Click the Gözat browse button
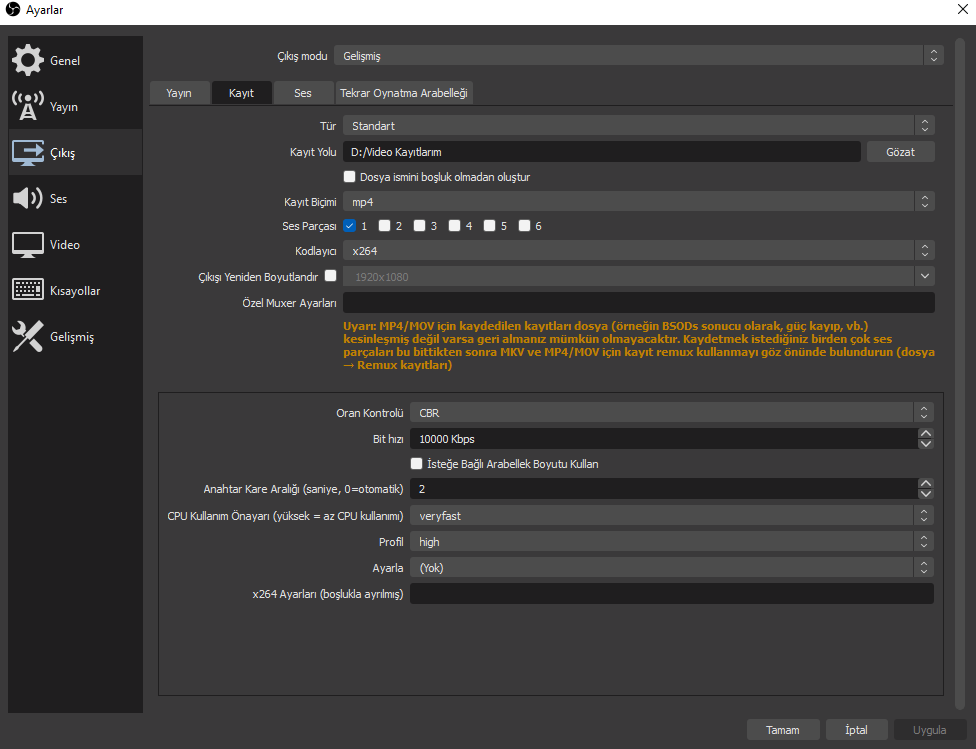976x749 pixels. tap(900, 152)
